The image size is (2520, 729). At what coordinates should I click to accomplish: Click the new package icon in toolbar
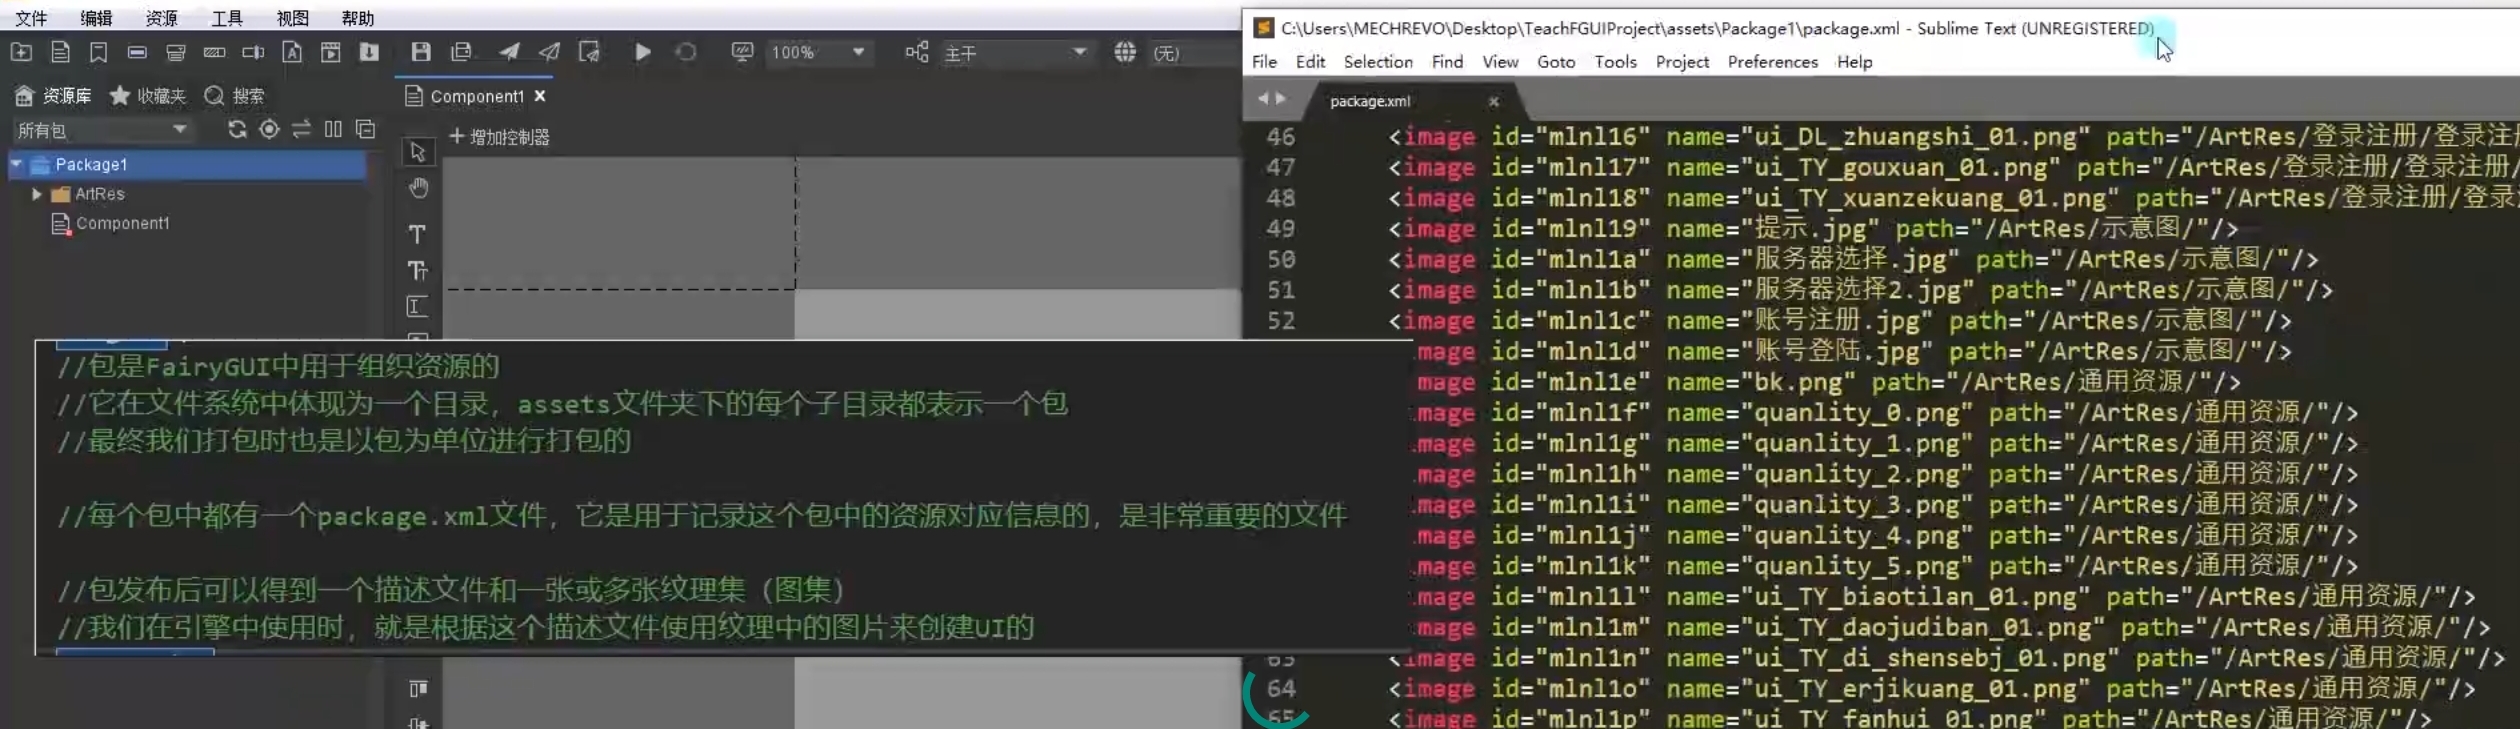(21, 52)
